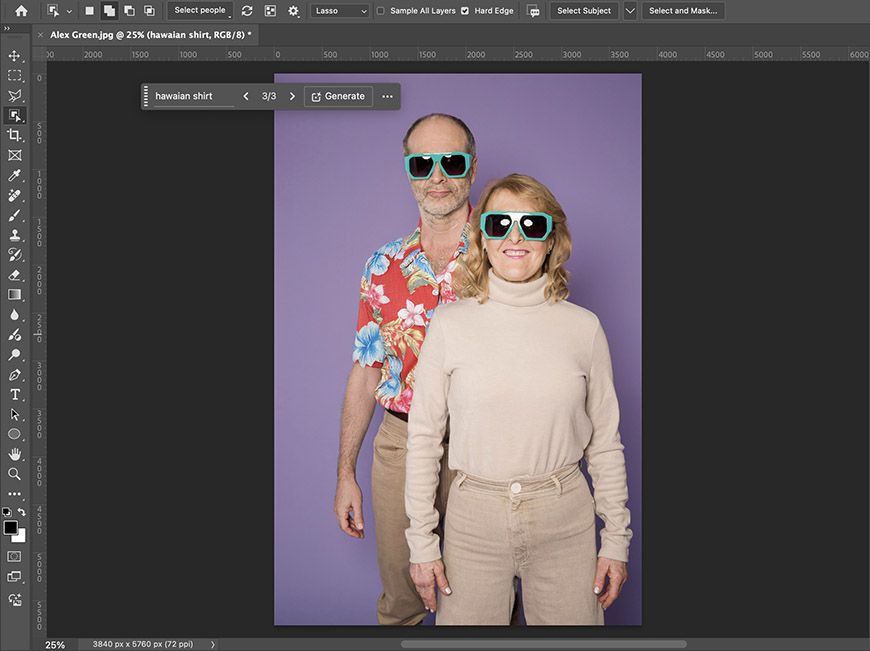Swap foreground and background colors
The height and width of the screenshot is (651, 870).
tap(22, 512)
